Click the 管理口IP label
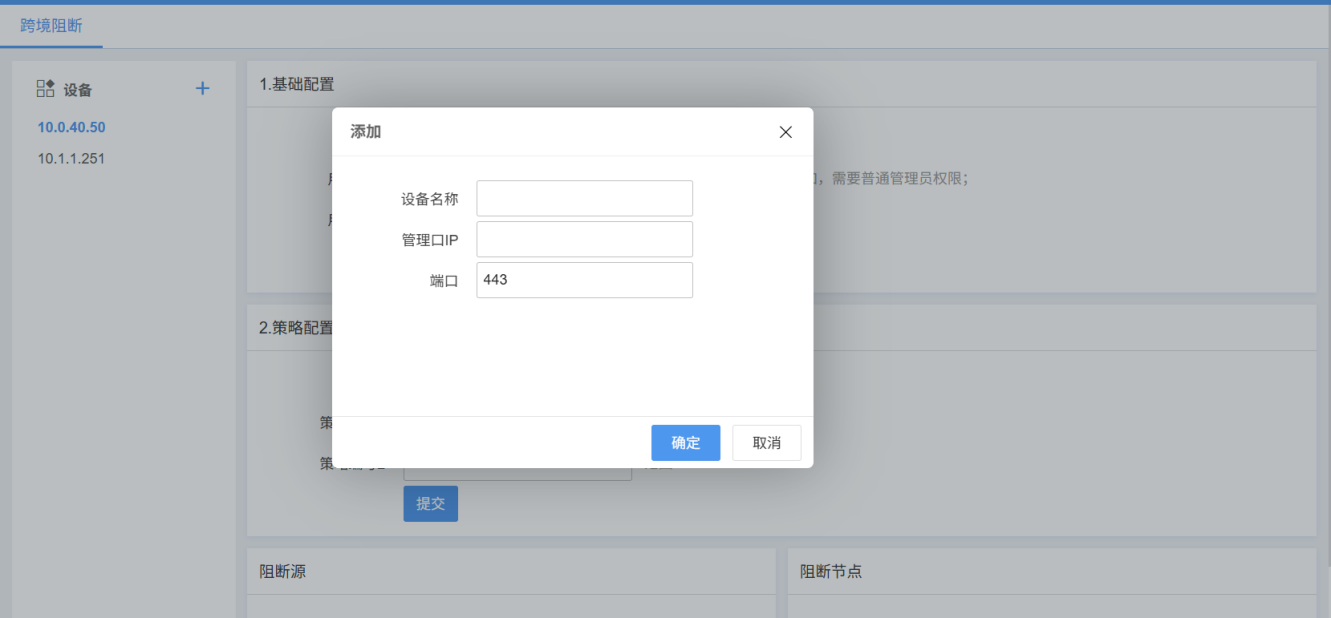Image resolution: width=1331 pixels, height=618 pixels. [429, 240]
